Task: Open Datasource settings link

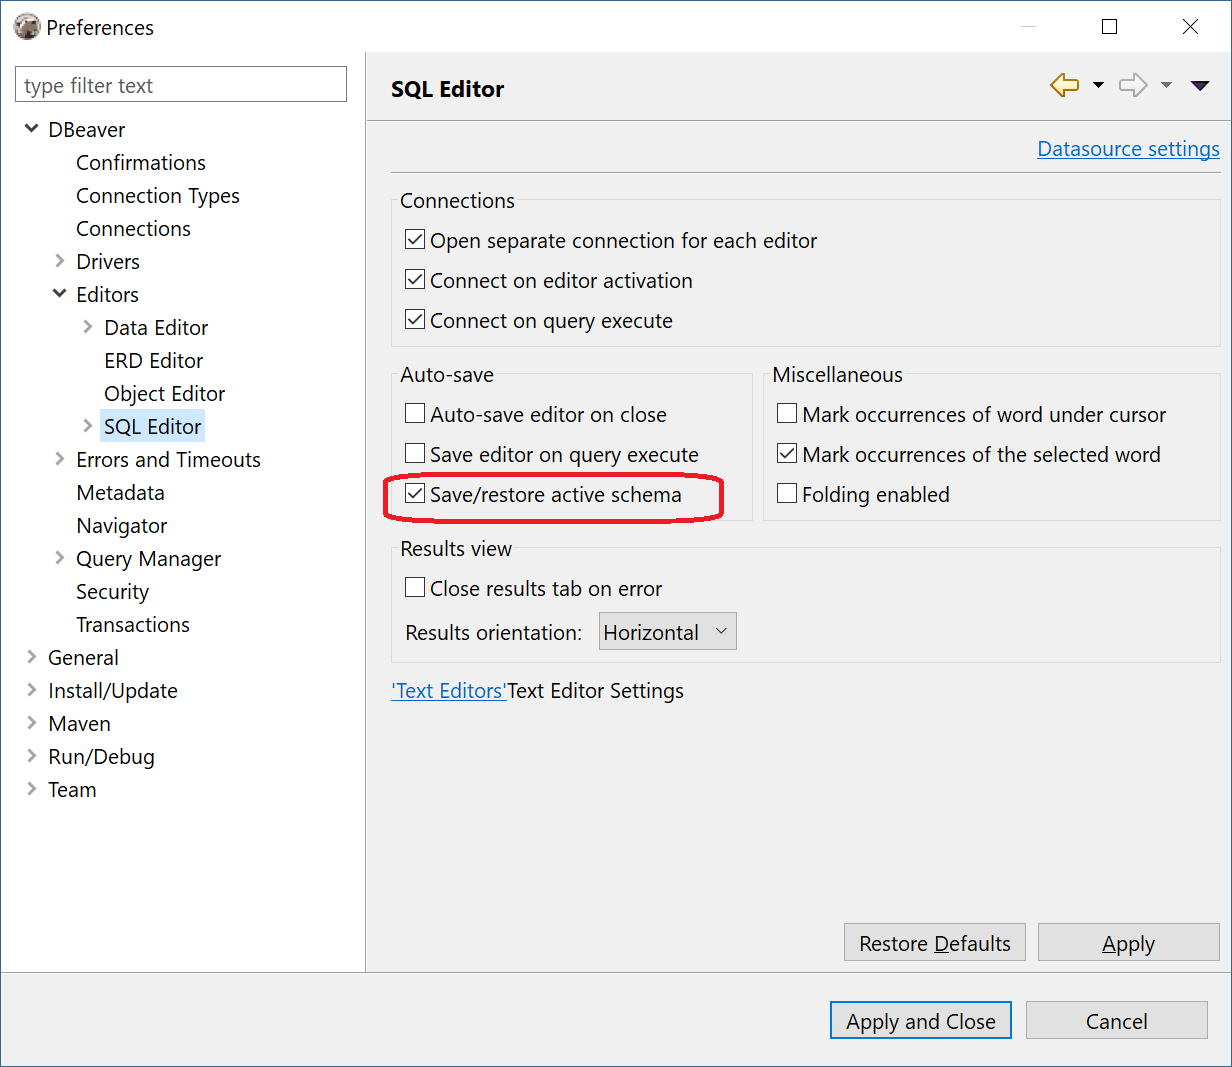Action: [x=1128, y=148]
